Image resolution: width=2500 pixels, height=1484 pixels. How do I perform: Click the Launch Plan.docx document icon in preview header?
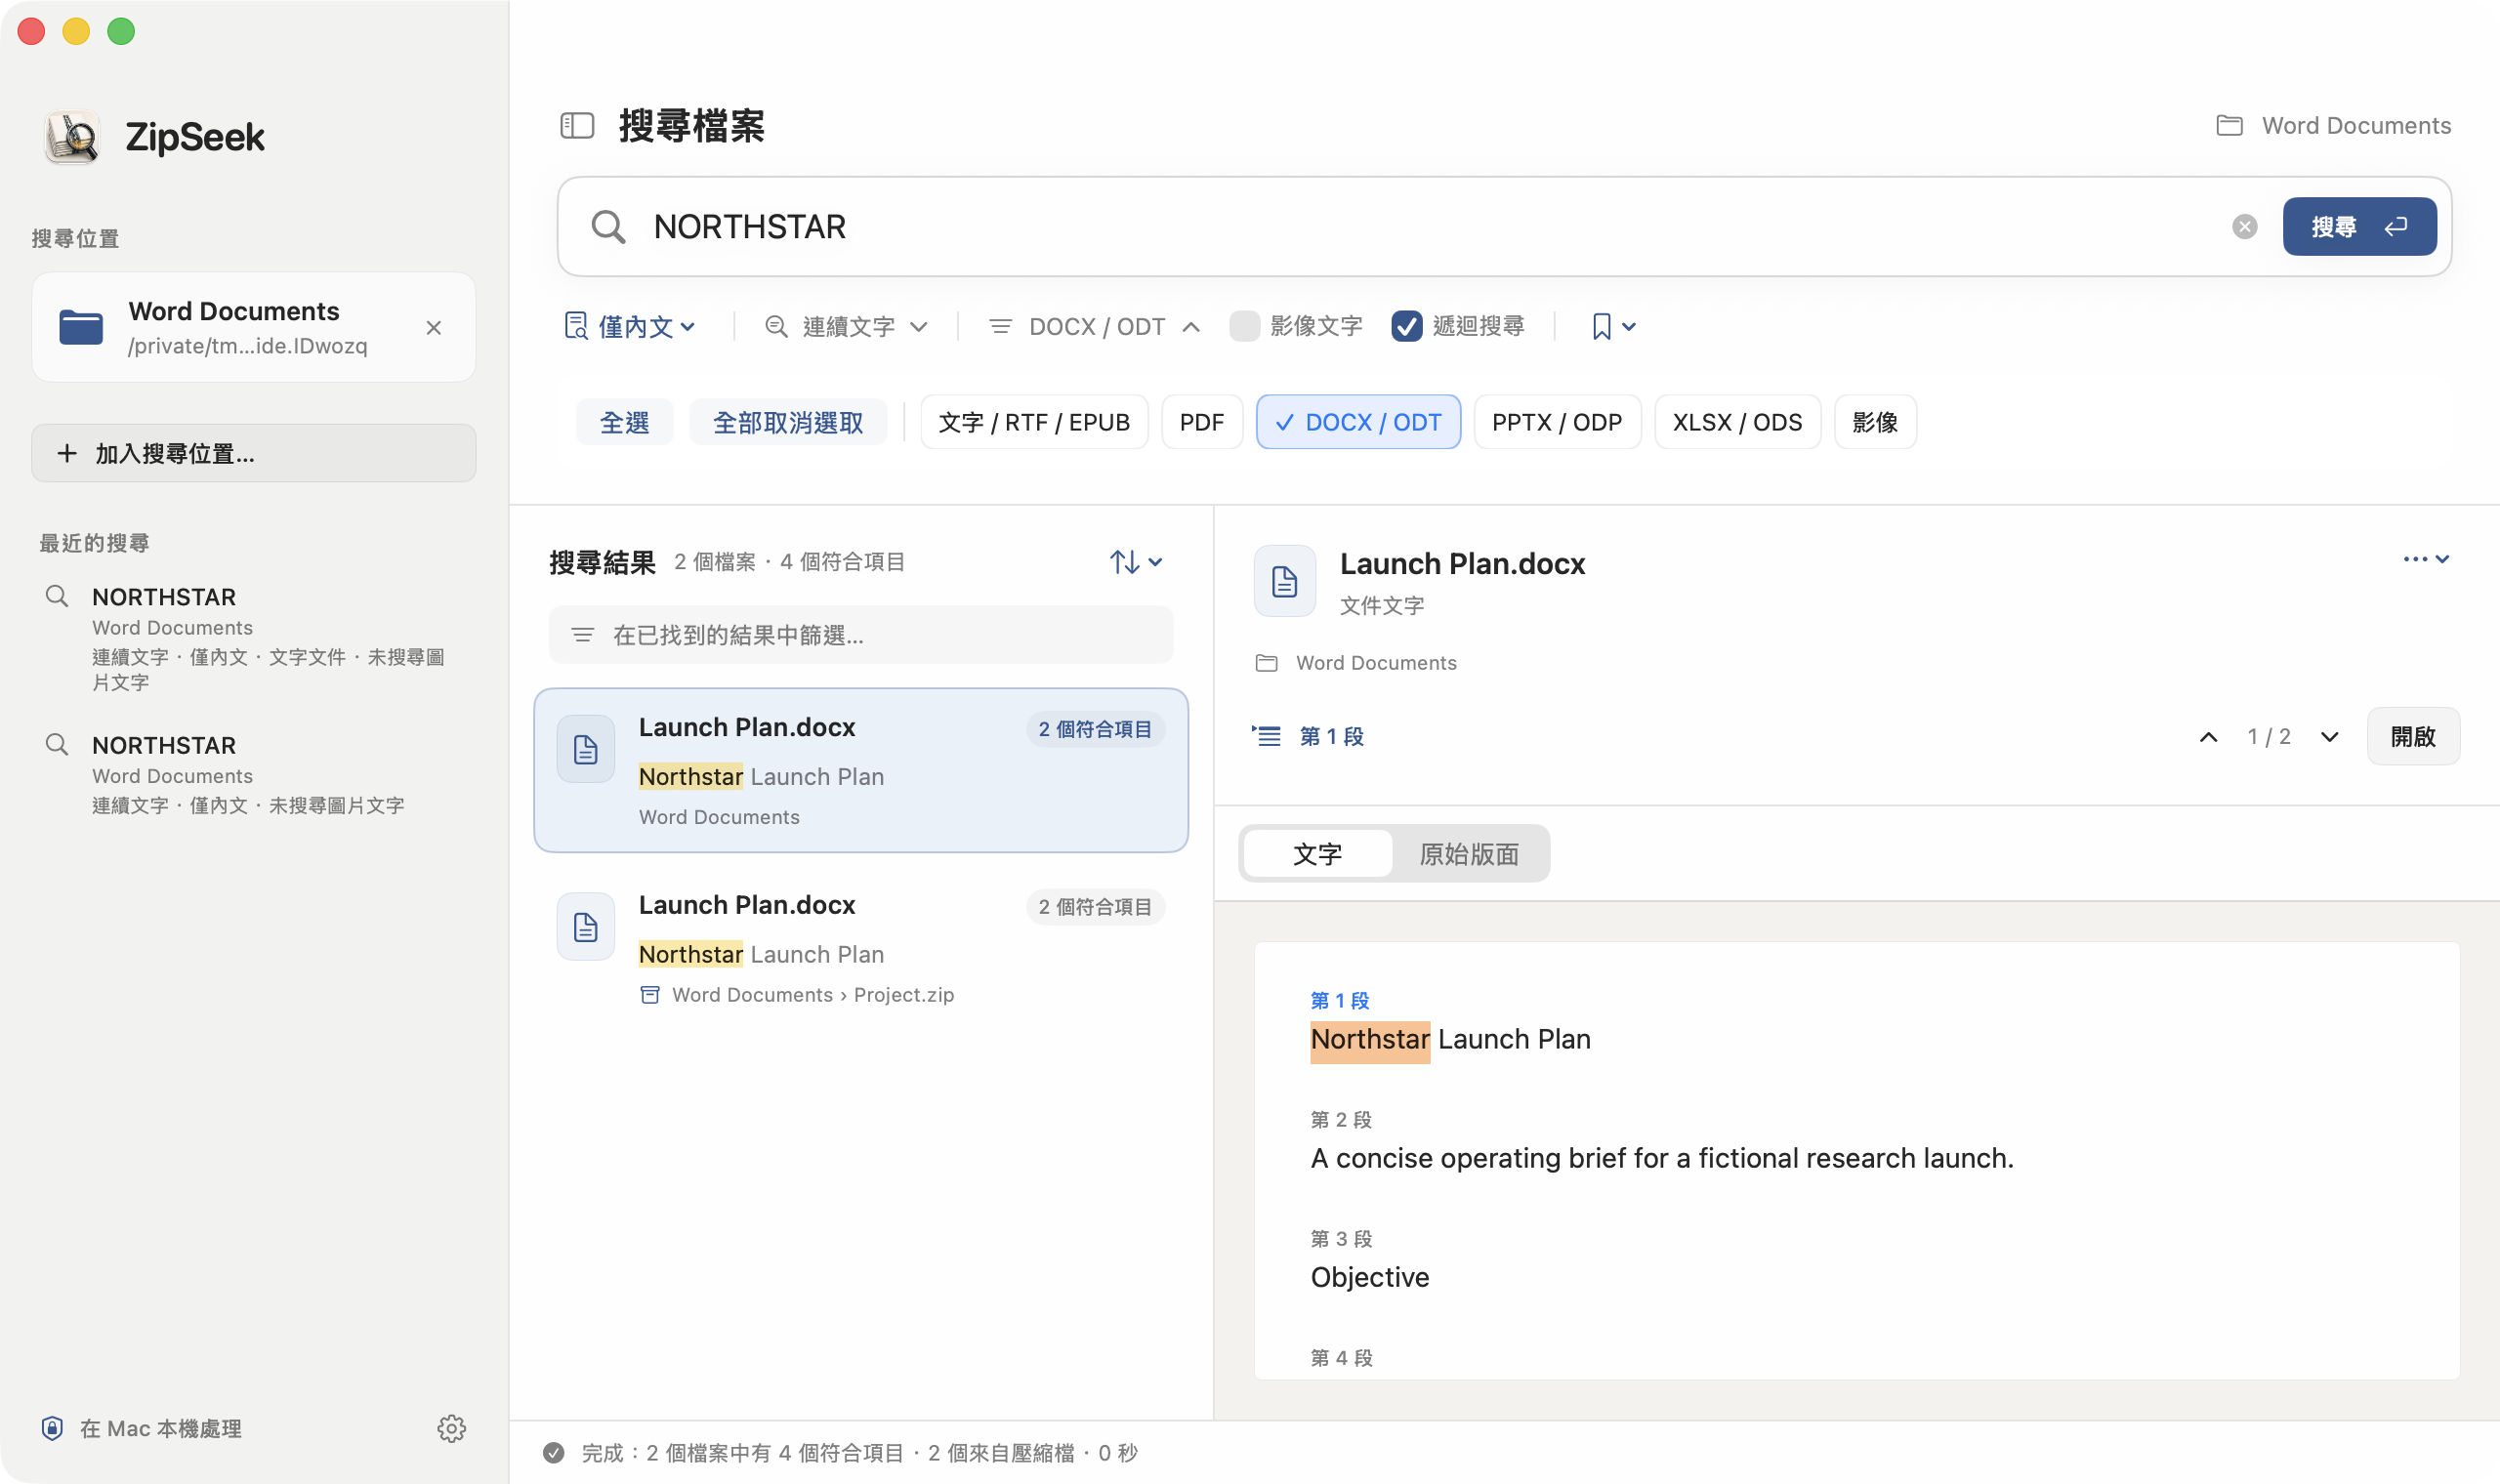click(1285, 581)
